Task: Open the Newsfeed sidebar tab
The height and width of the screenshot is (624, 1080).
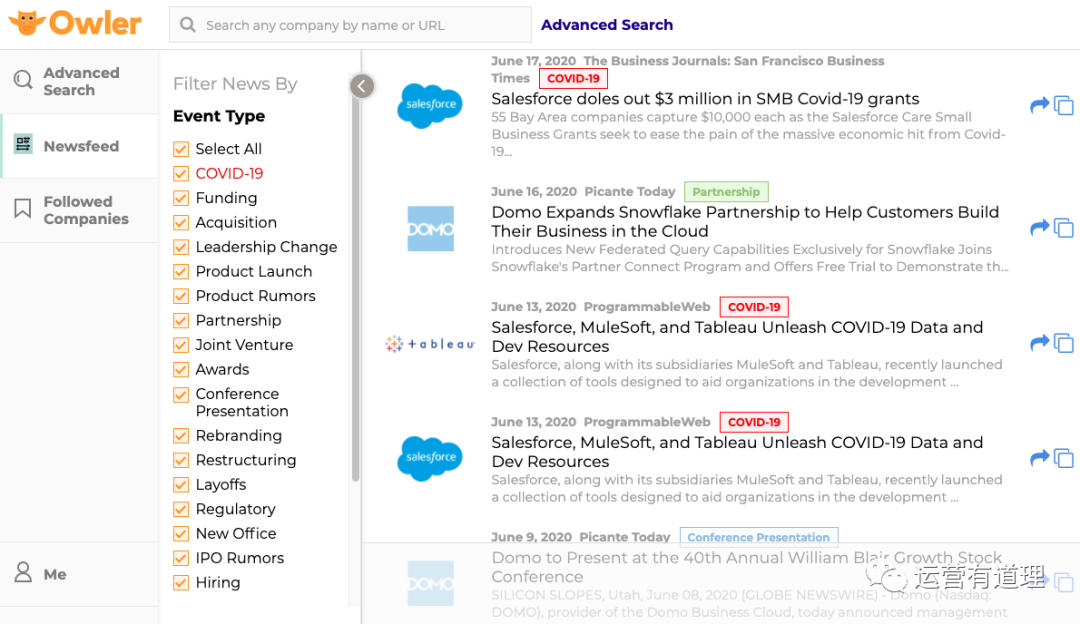Action: click(80, 146)
